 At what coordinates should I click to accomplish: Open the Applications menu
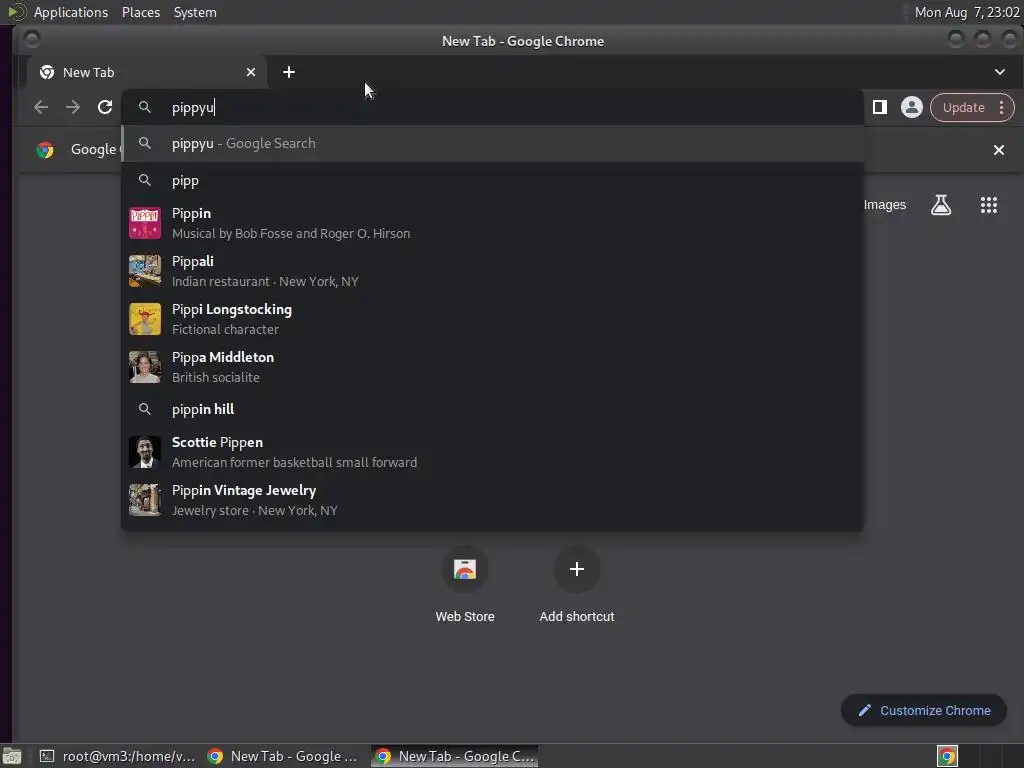[71, 12]
